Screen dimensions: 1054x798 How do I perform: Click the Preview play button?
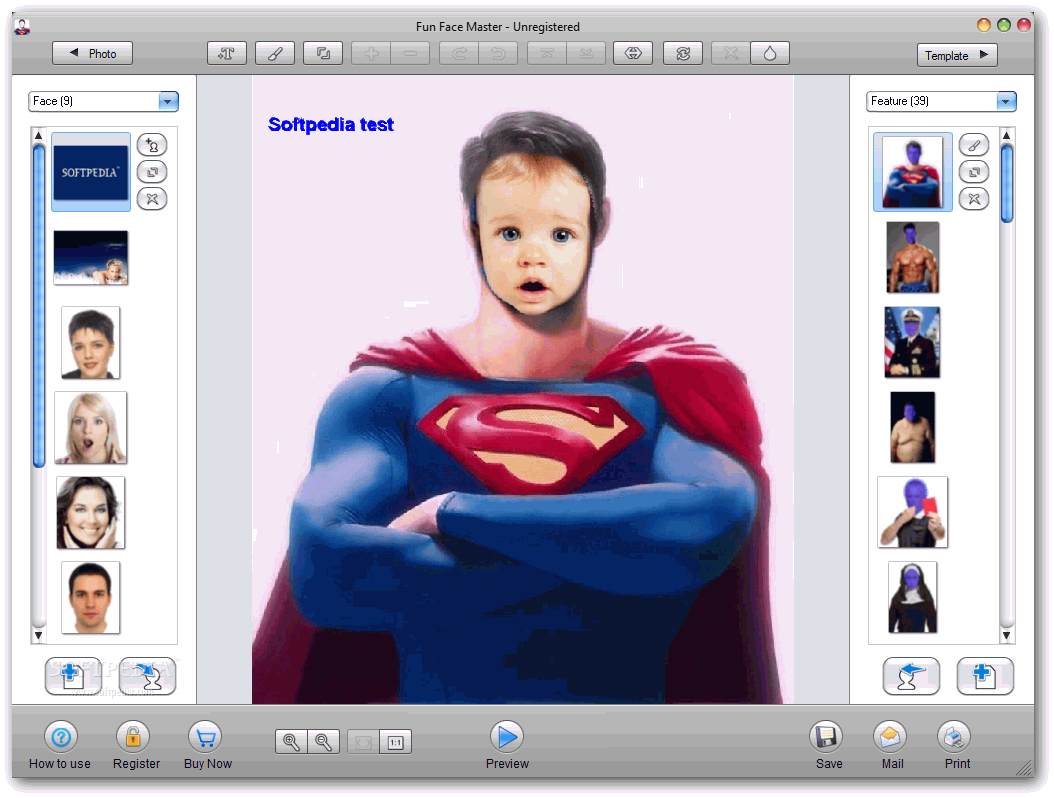click(x=507, y=746)
